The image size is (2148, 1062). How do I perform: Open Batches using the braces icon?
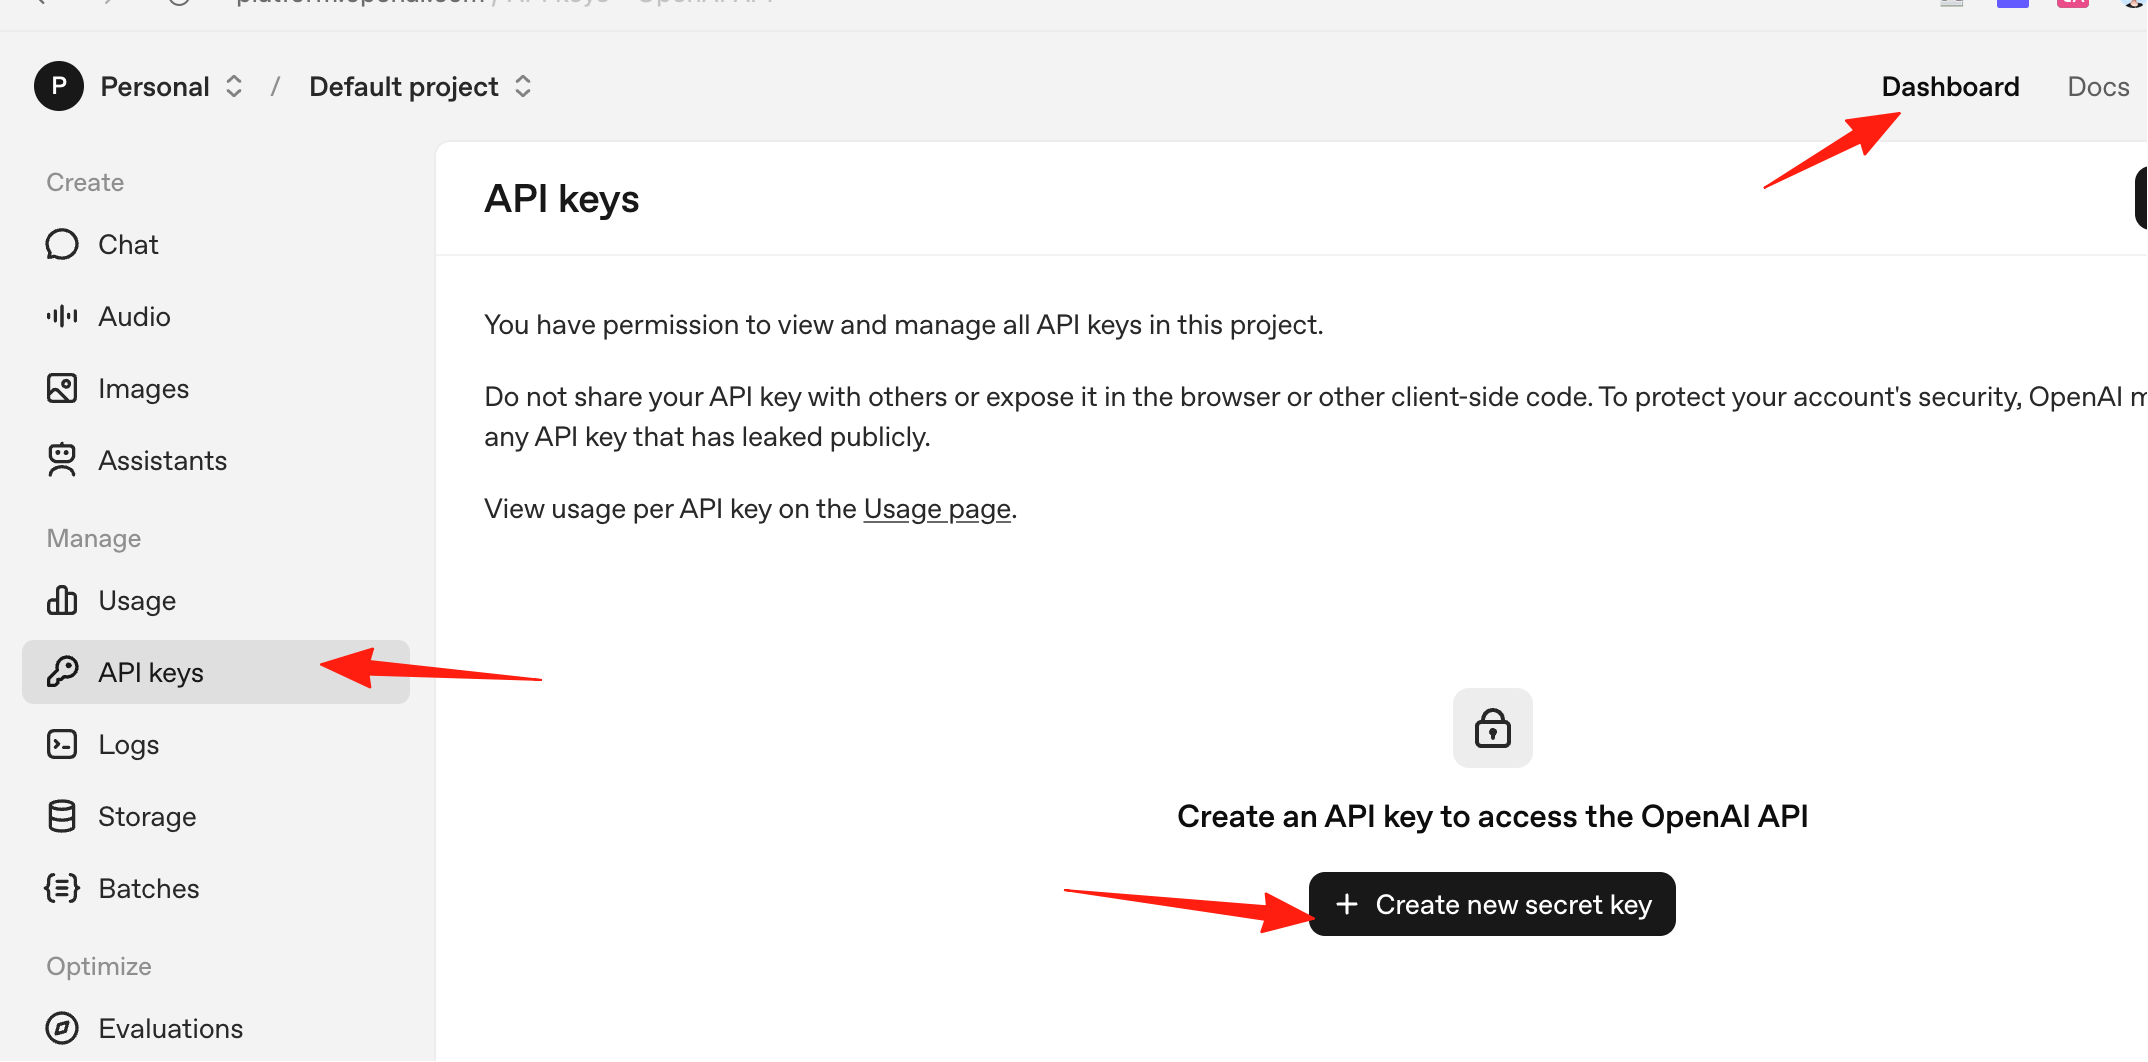point(62,888)
